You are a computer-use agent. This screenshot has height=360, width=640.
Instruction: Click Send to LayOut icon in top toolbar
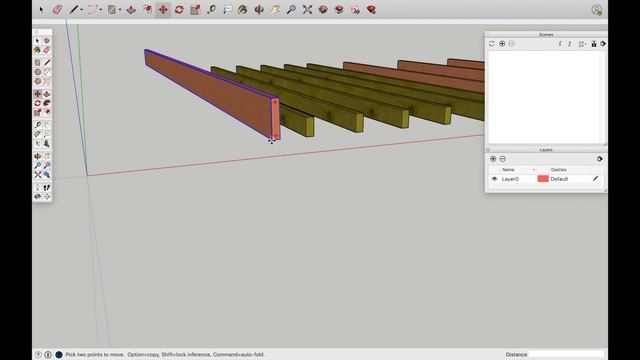pos(355,9)
